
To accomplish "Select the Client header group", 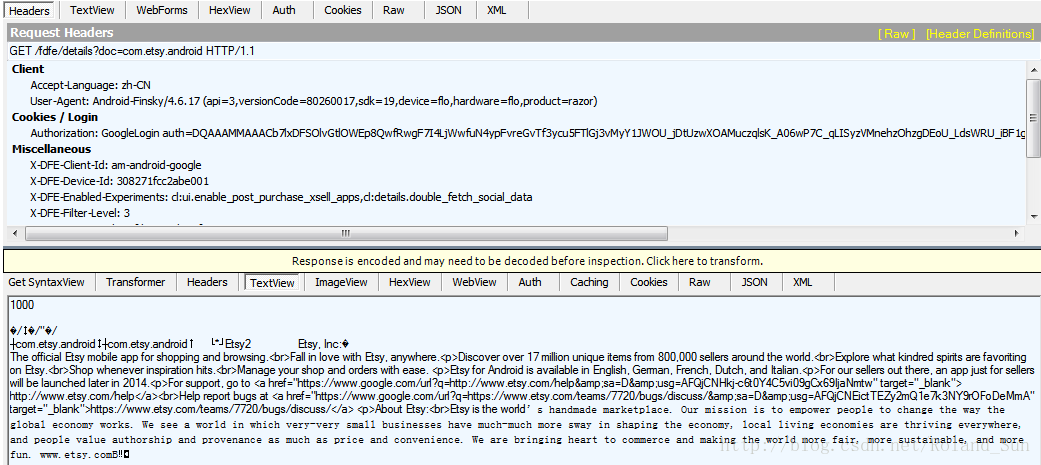I will pos(28,69).
